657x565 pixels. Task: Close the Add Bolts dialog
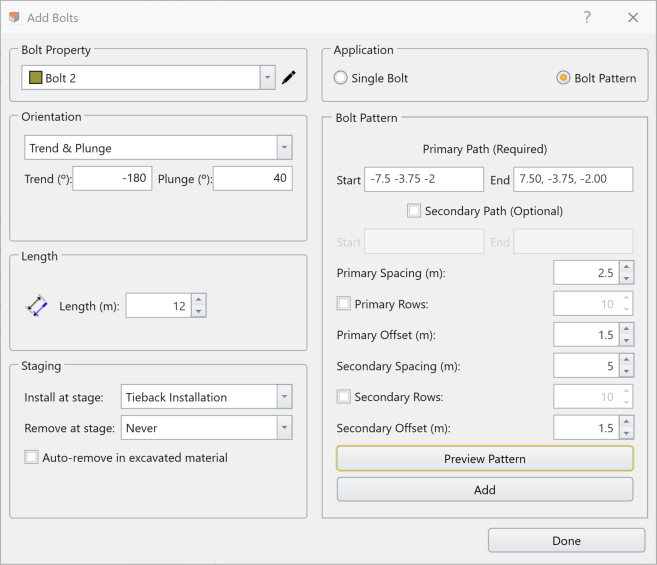pos(633,17)
